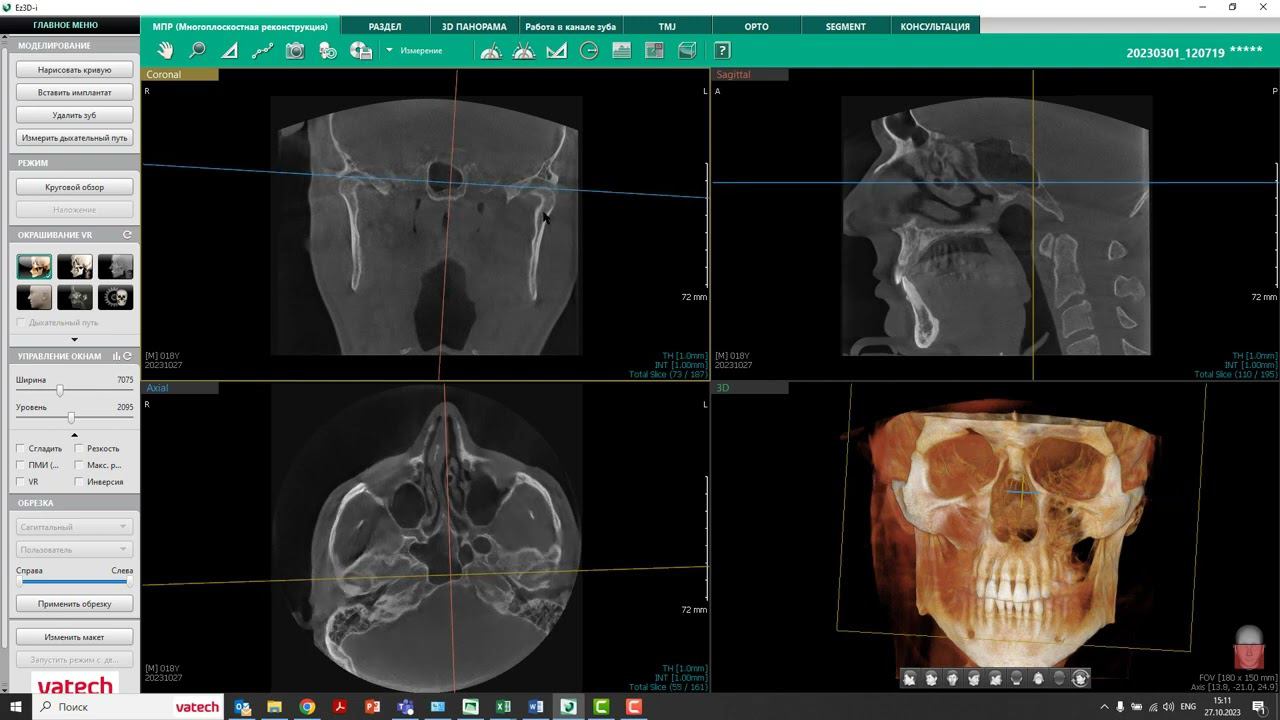Screen dimensions: 1280x720
Task: Reset VR coloring with refresh icon
Action: [x=127, y=235]
